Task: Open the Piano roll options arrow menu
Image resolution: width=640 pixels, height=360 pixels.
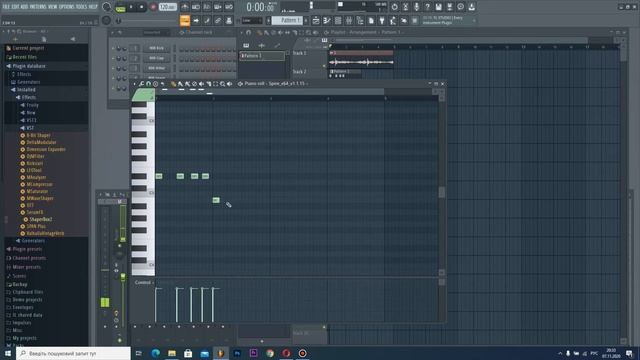Action: point(135,84)
